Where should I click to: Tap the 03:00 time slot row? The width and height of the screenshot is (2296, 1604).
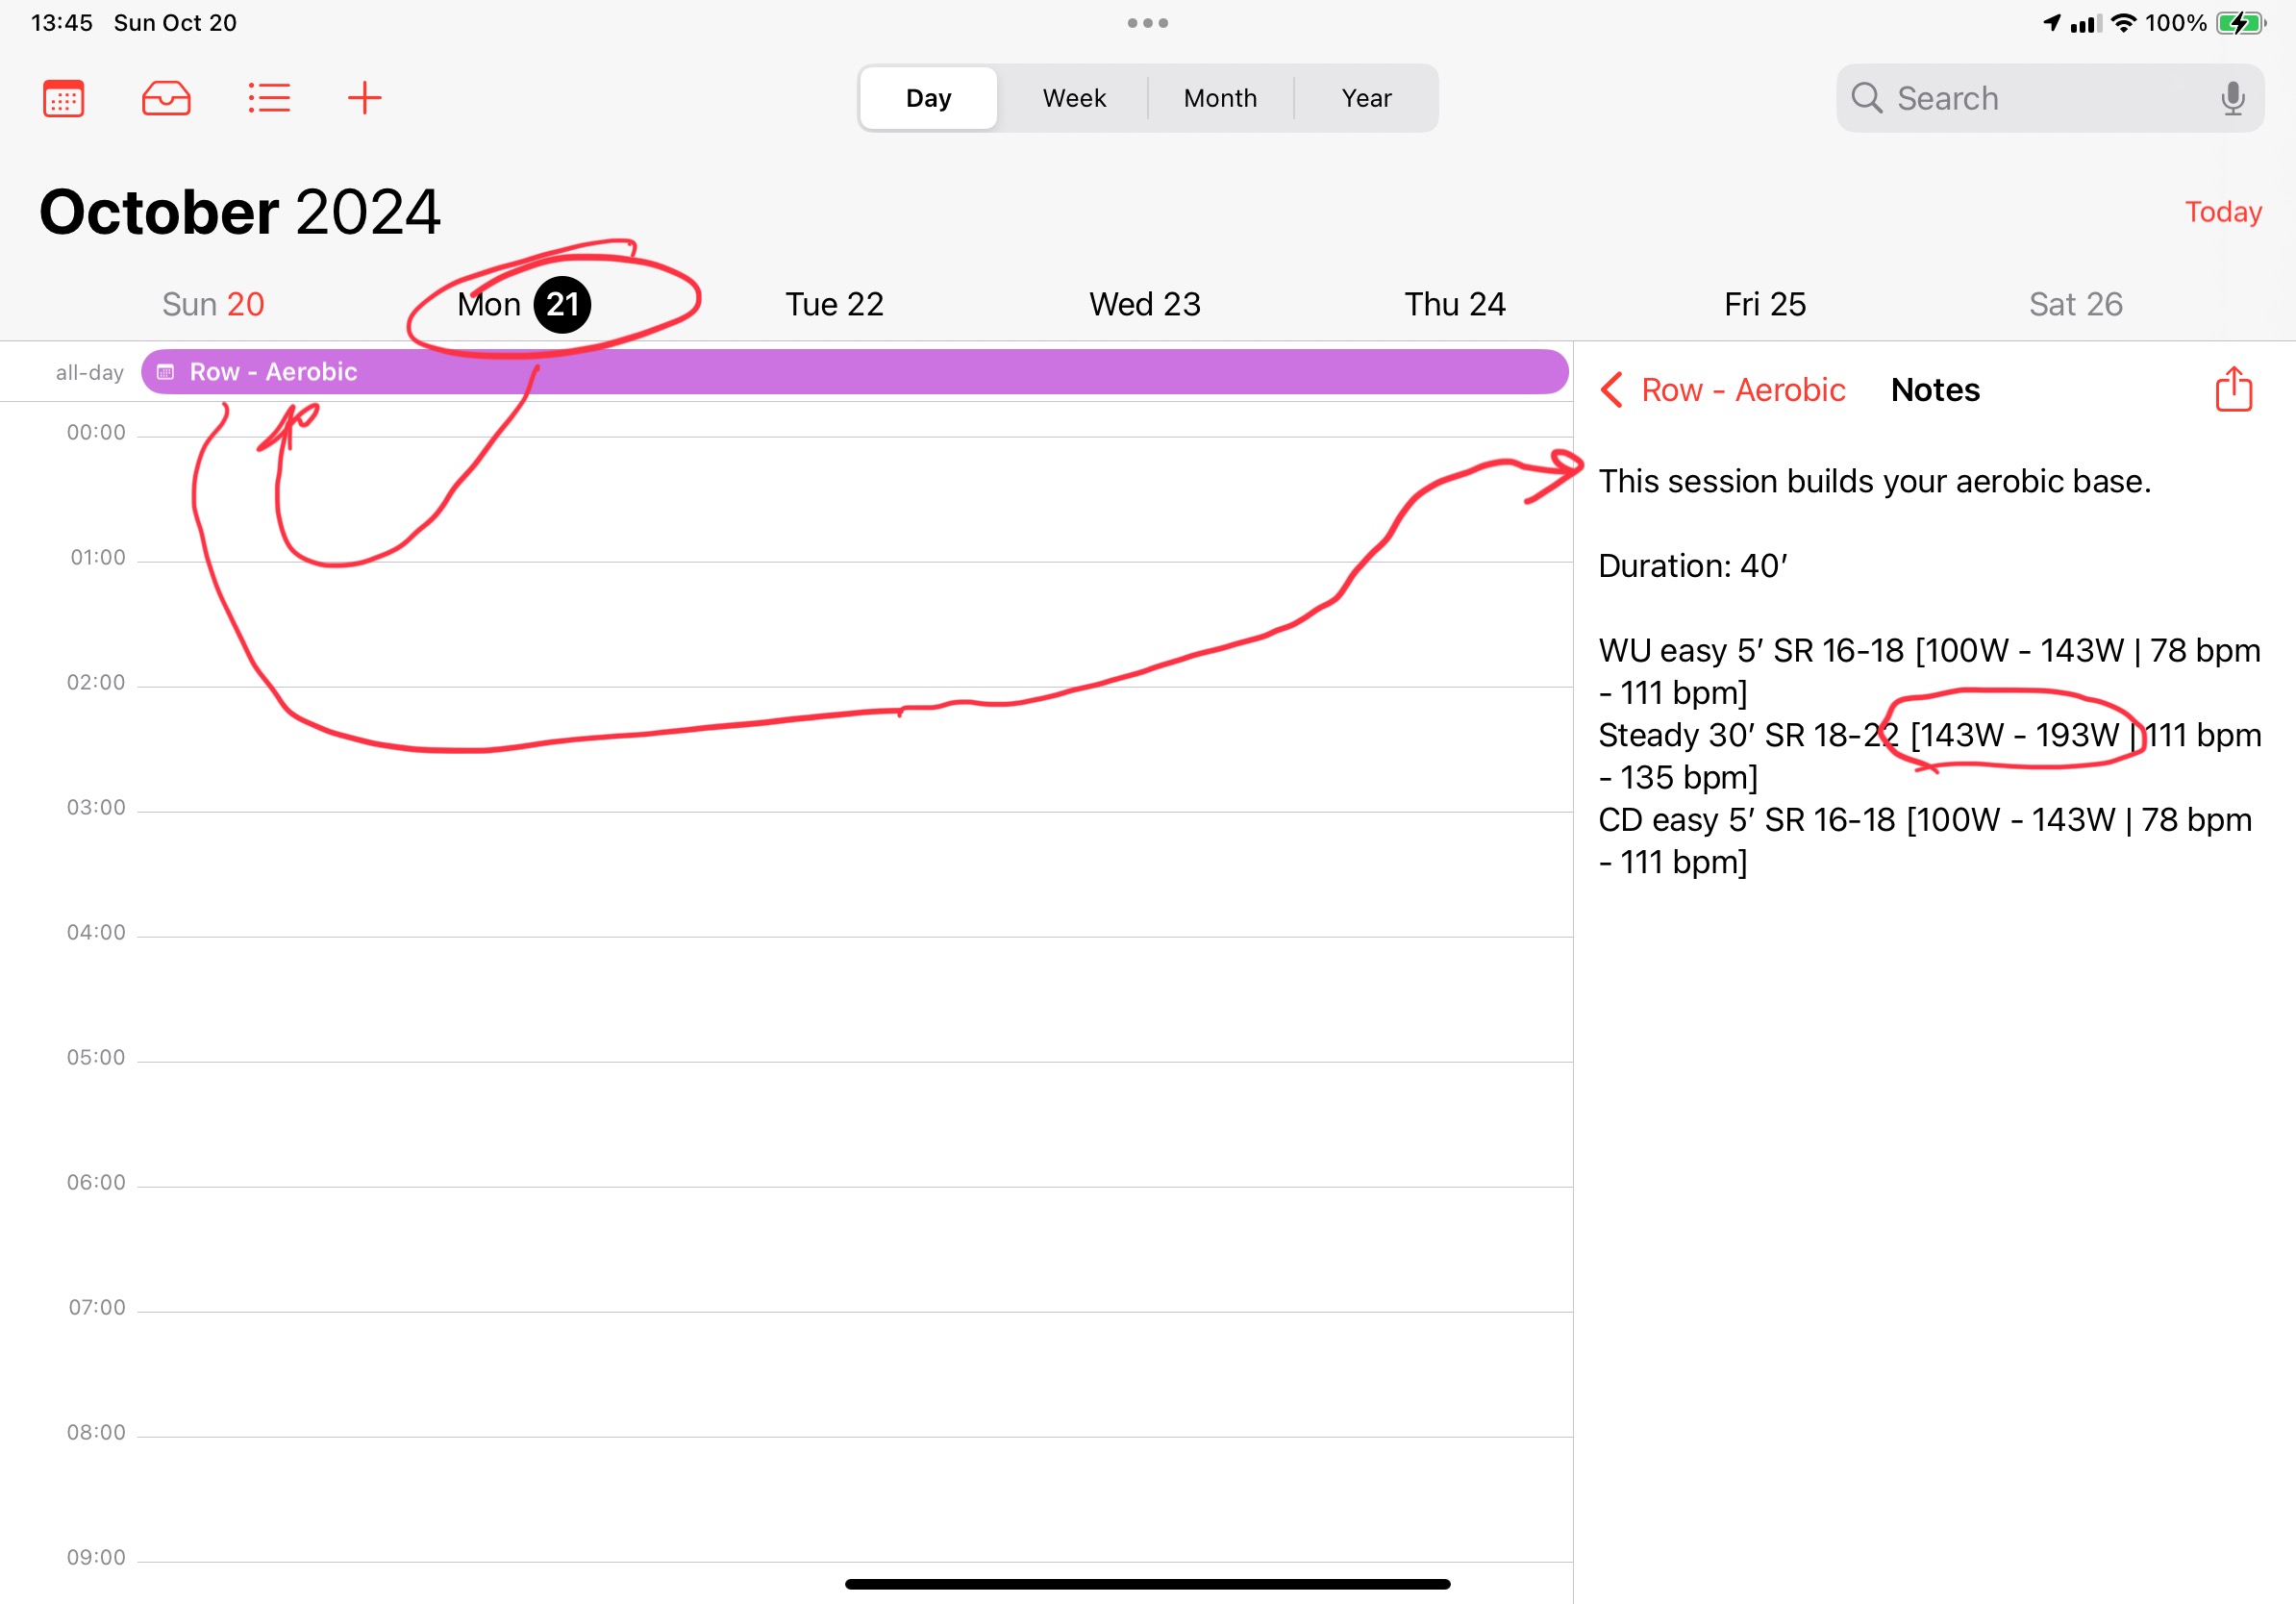coord(855,874)
